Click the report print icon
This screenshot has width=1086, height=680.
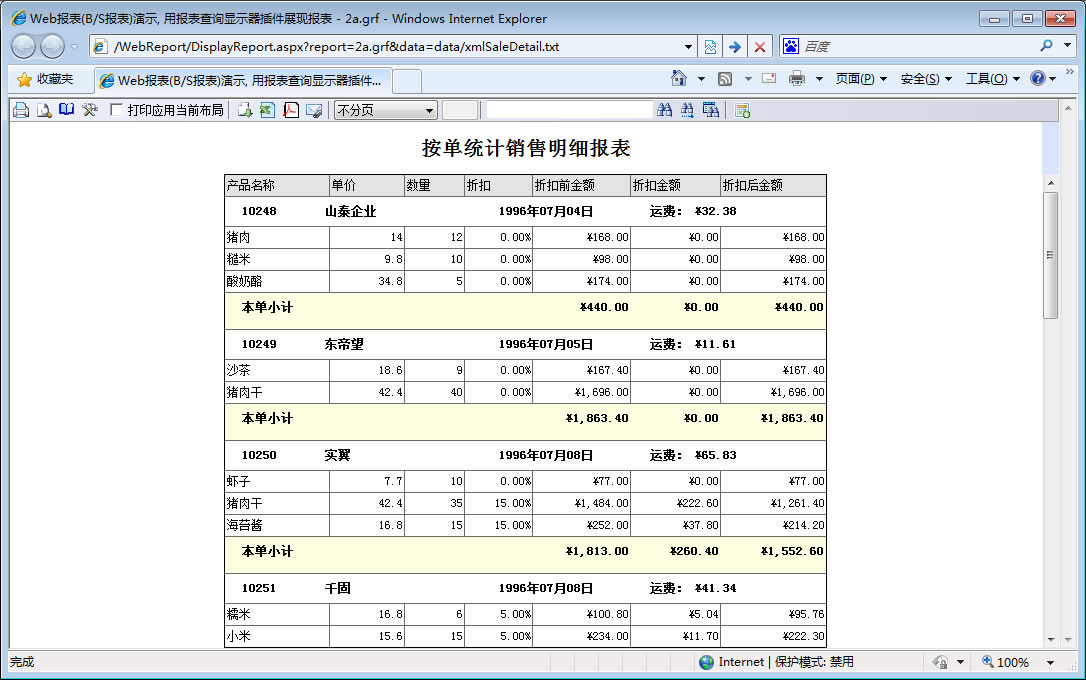click(21, 110)
